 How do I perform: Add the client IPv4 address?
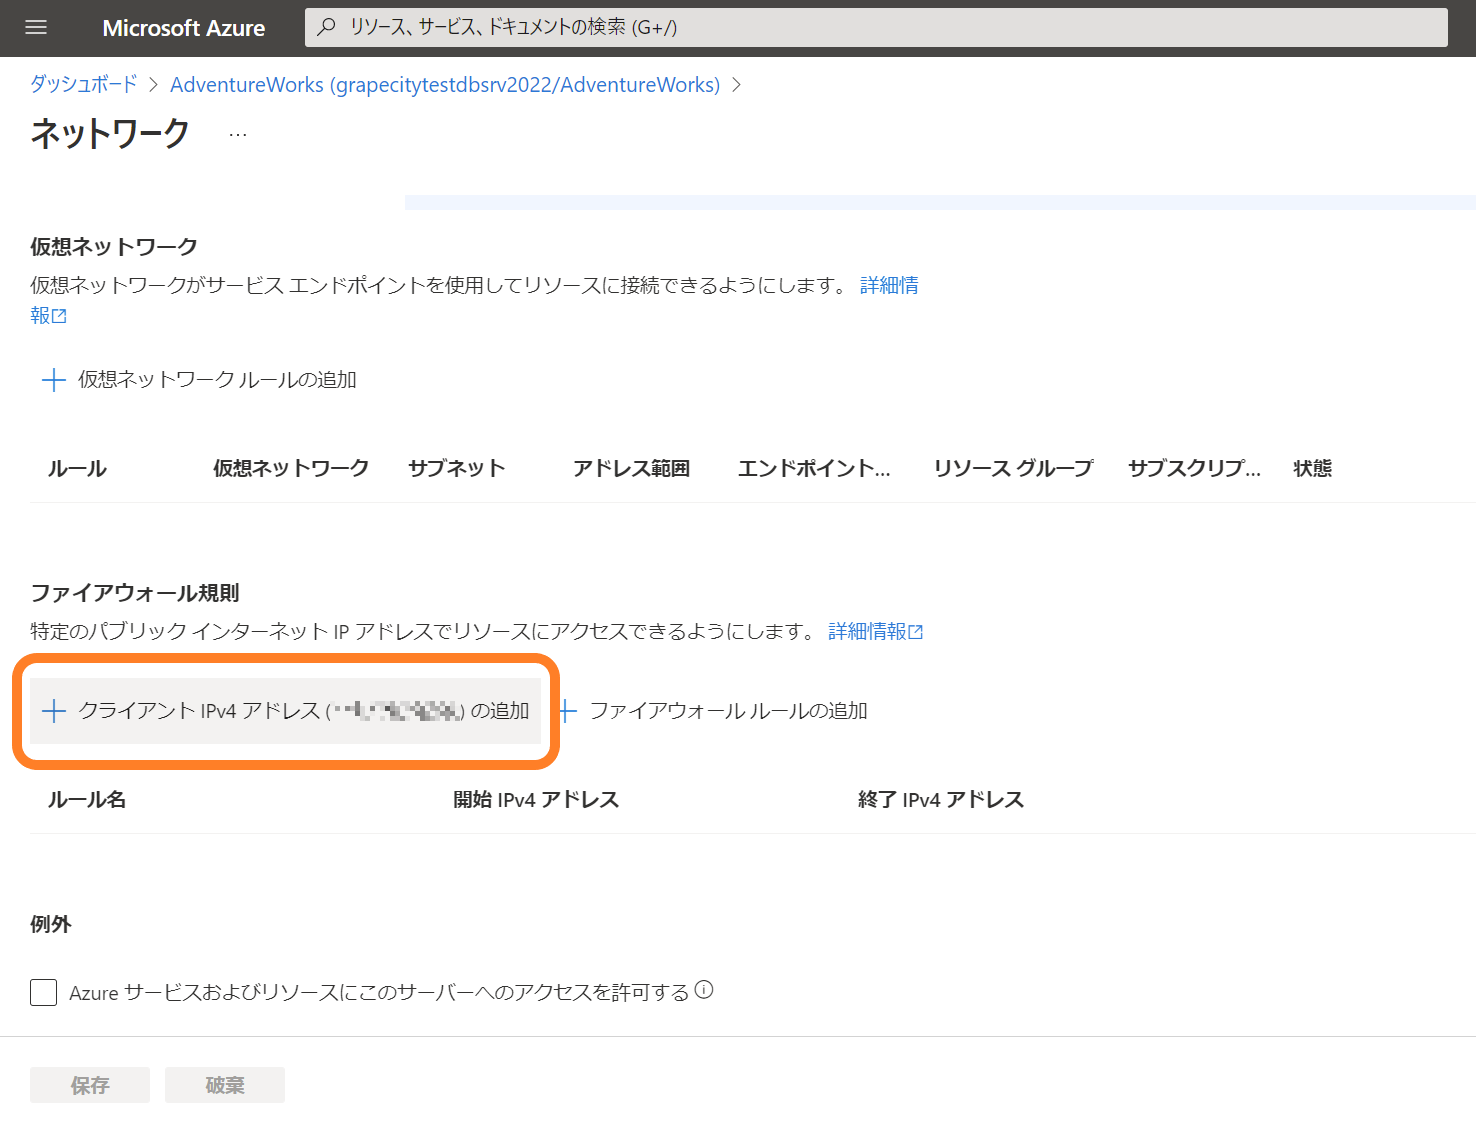coord(285,711)
